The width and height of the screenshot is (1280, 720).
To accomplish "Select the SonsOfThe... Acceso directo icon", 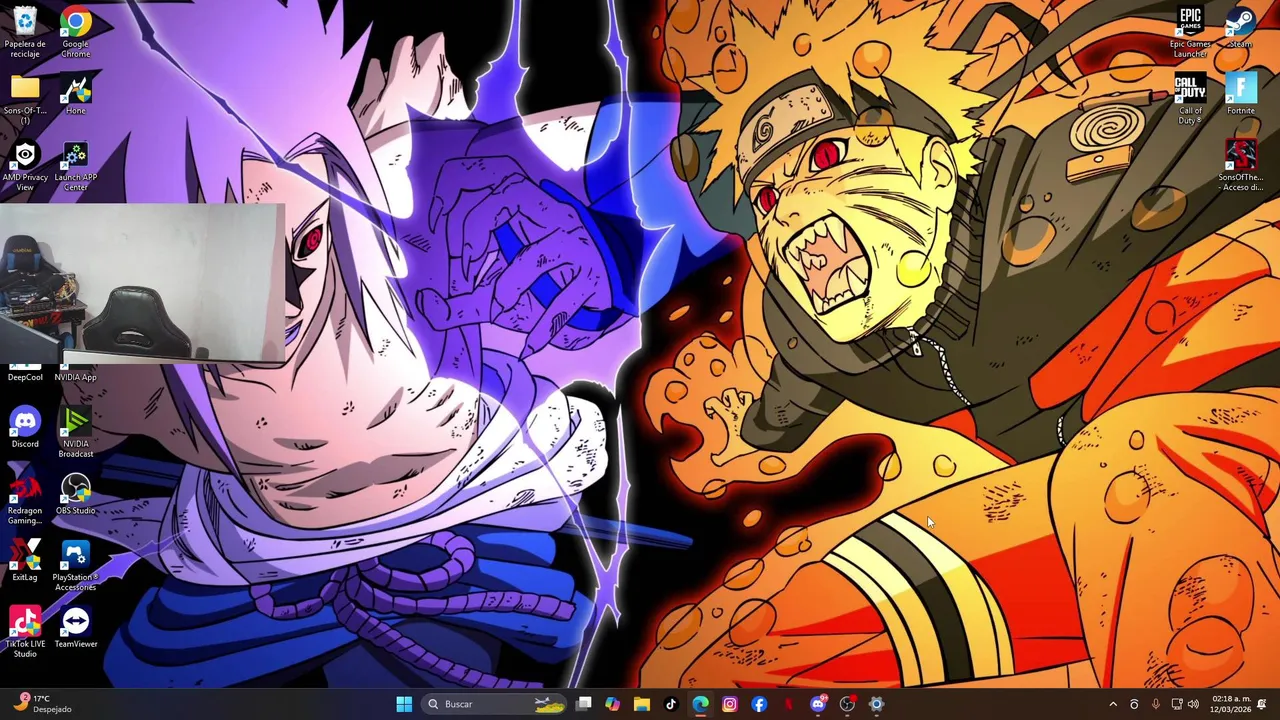I will pyautogui.click(x=1240, y=165).
